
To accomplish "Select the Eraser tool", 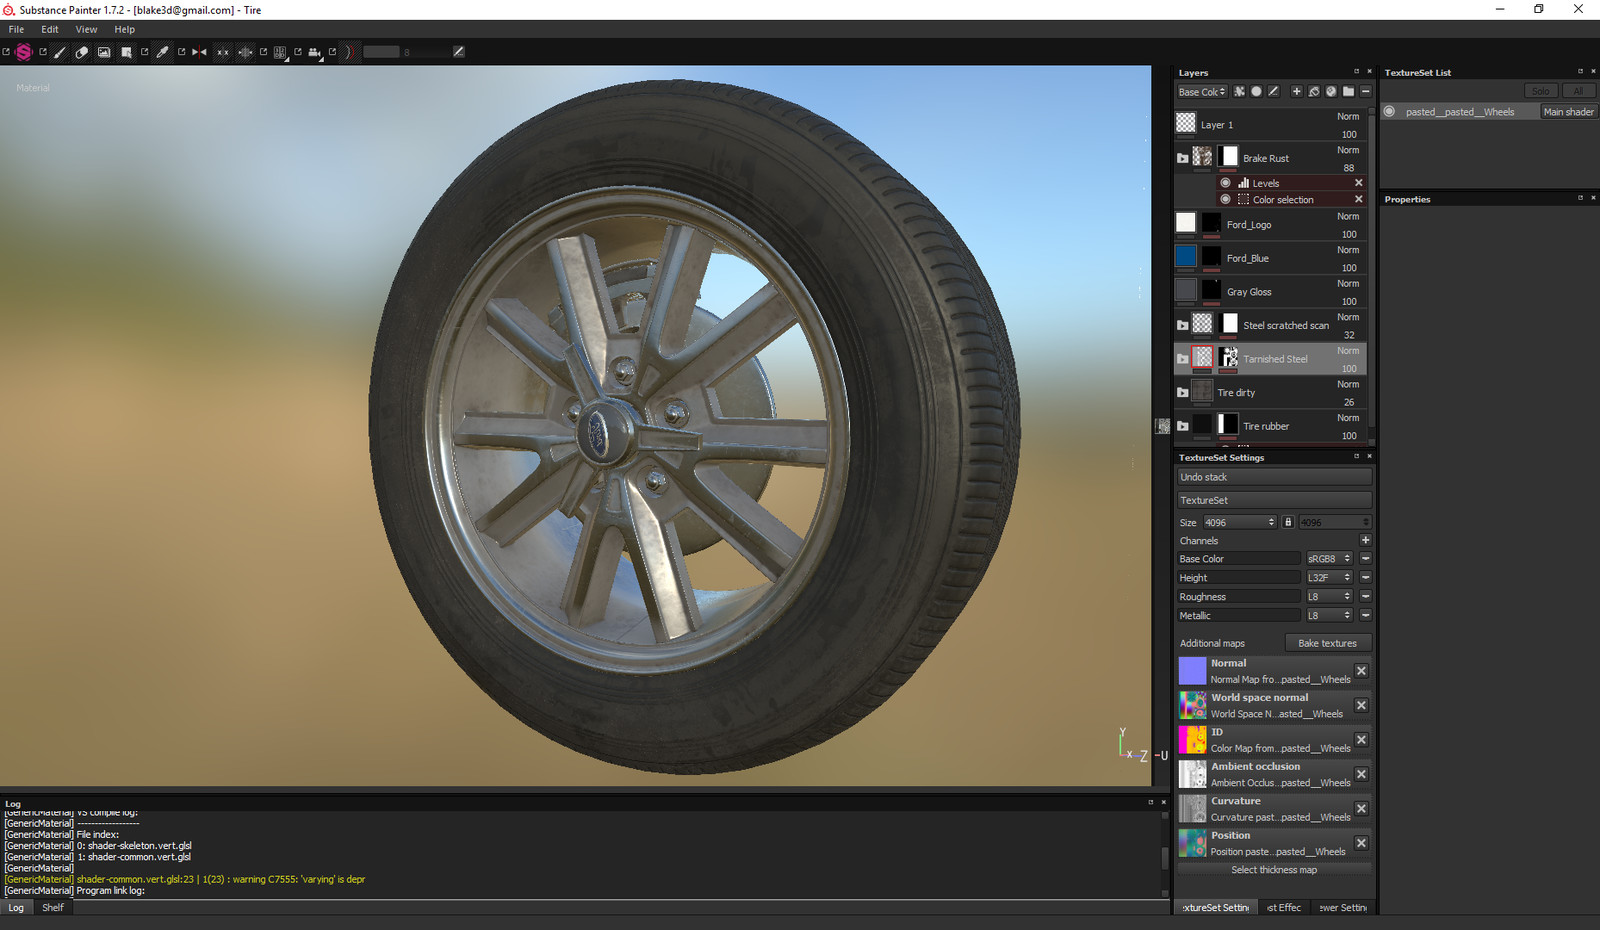I will 82,52.
